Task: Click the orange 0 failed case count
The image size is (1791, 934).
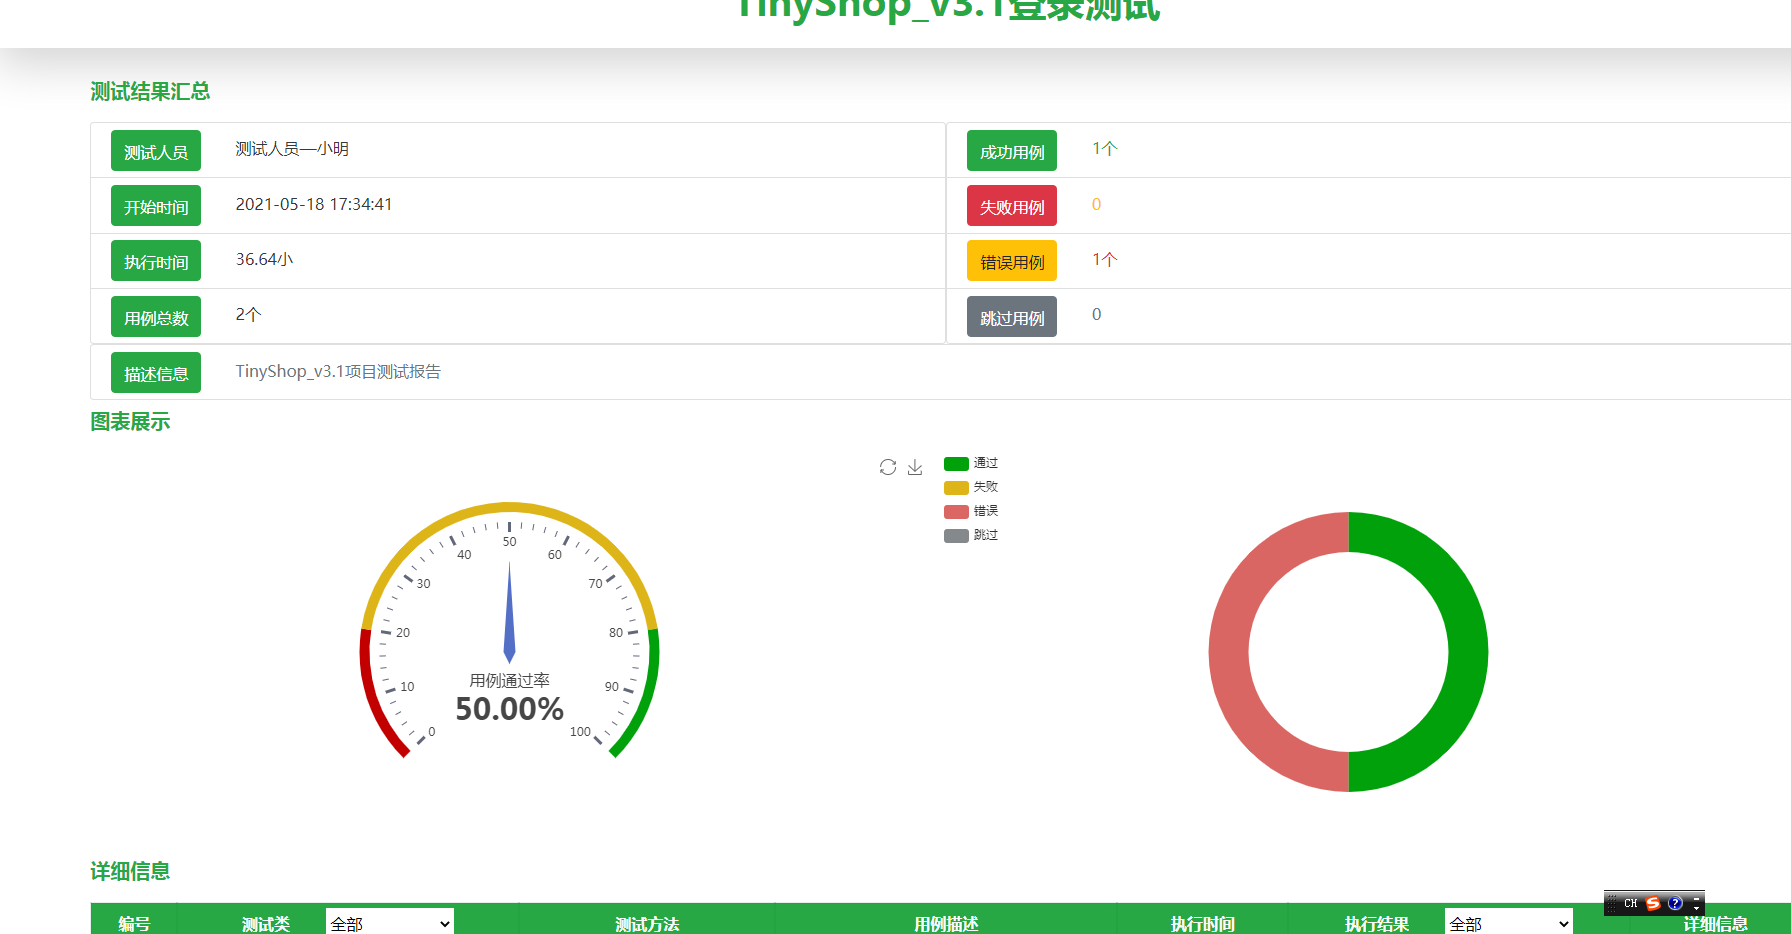Action: click(x=1096, y=204)
